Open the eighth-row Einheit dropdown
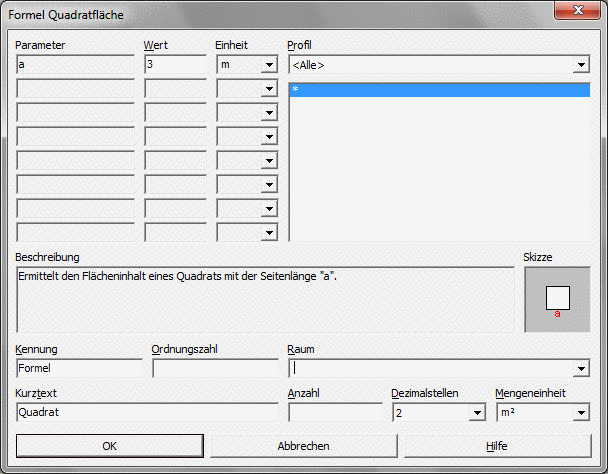Image resolution: width=608 pixels, height=474 pixels. 269,233
